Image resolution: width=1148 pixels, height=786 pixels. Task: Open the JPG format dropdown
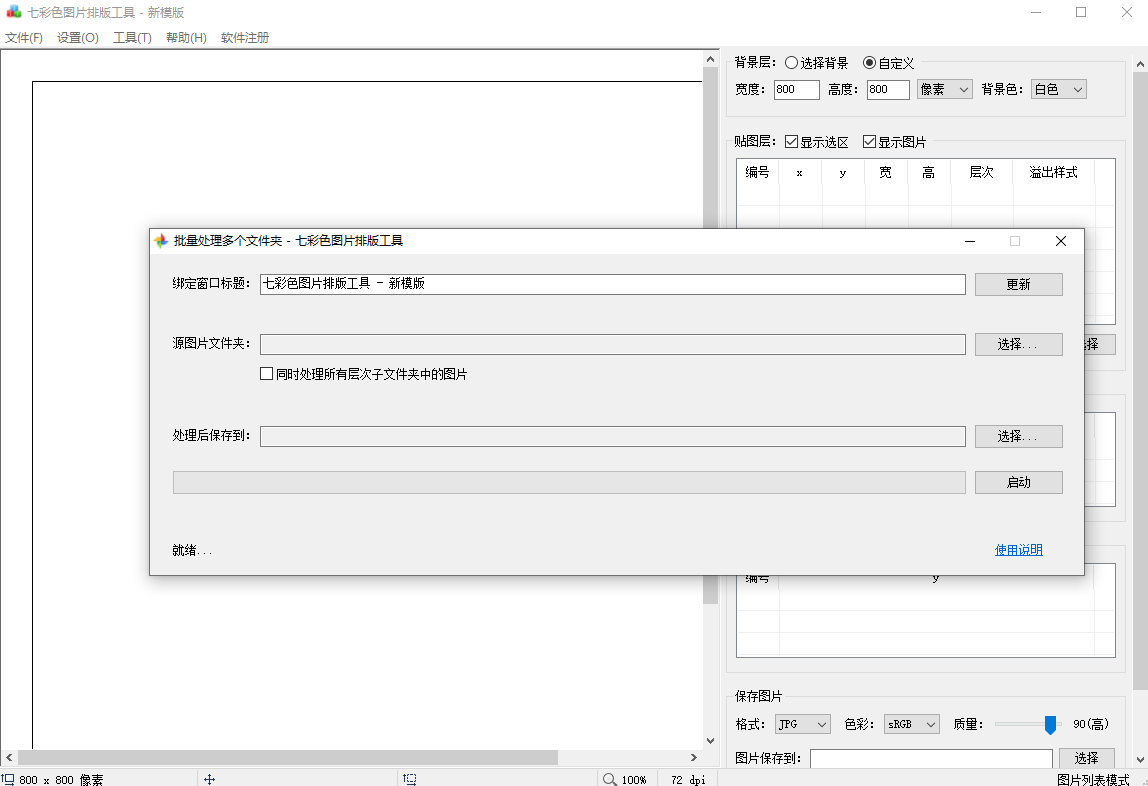[x=802, y=723]
